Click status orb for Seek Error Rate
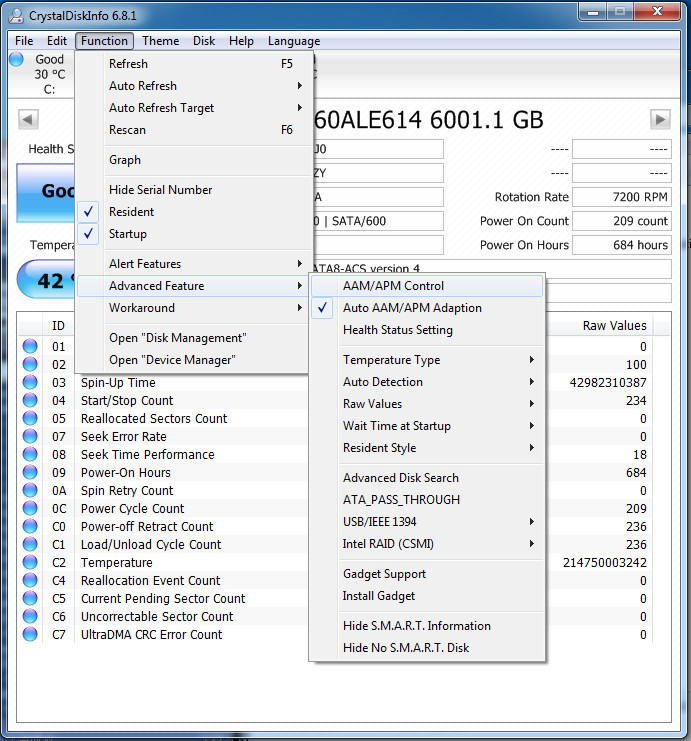The width and height of the screenshot is (691, 741). pos(30,436)
